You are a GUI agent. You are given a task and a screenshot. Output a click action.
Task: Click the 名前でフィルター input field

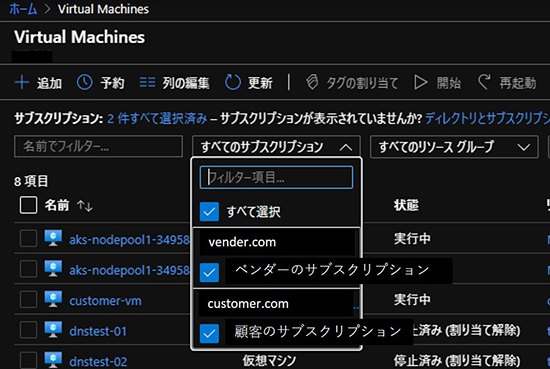click(x=99, y=146)
